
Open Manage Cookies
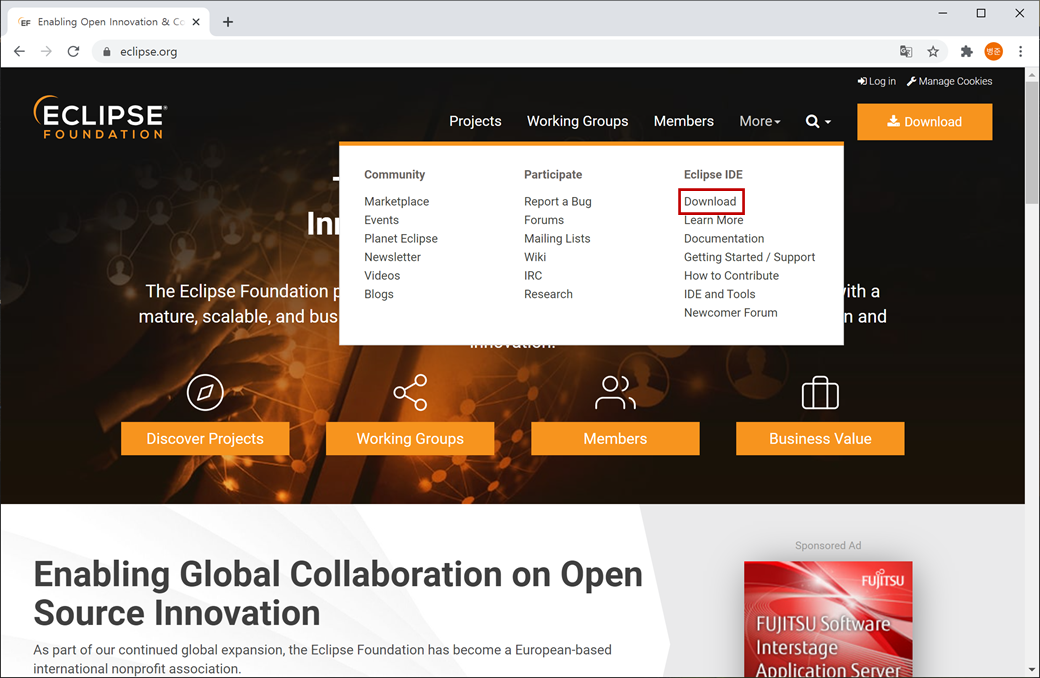click(949, 81)
